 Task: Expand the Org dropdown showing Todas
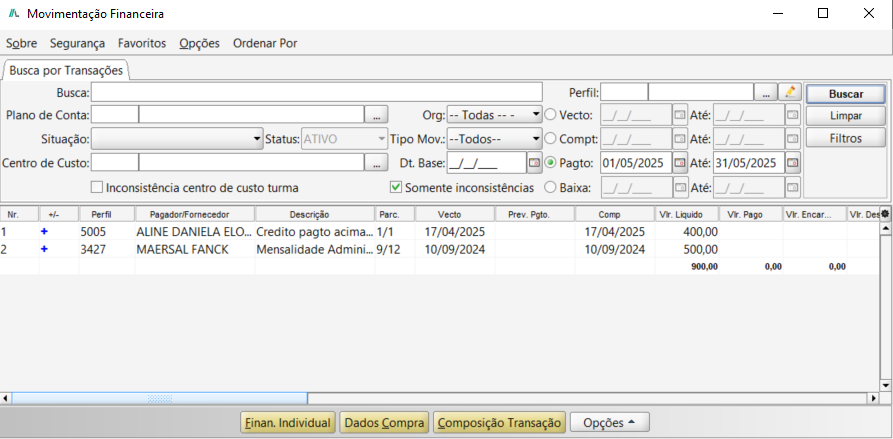click(x=494, y=115)
